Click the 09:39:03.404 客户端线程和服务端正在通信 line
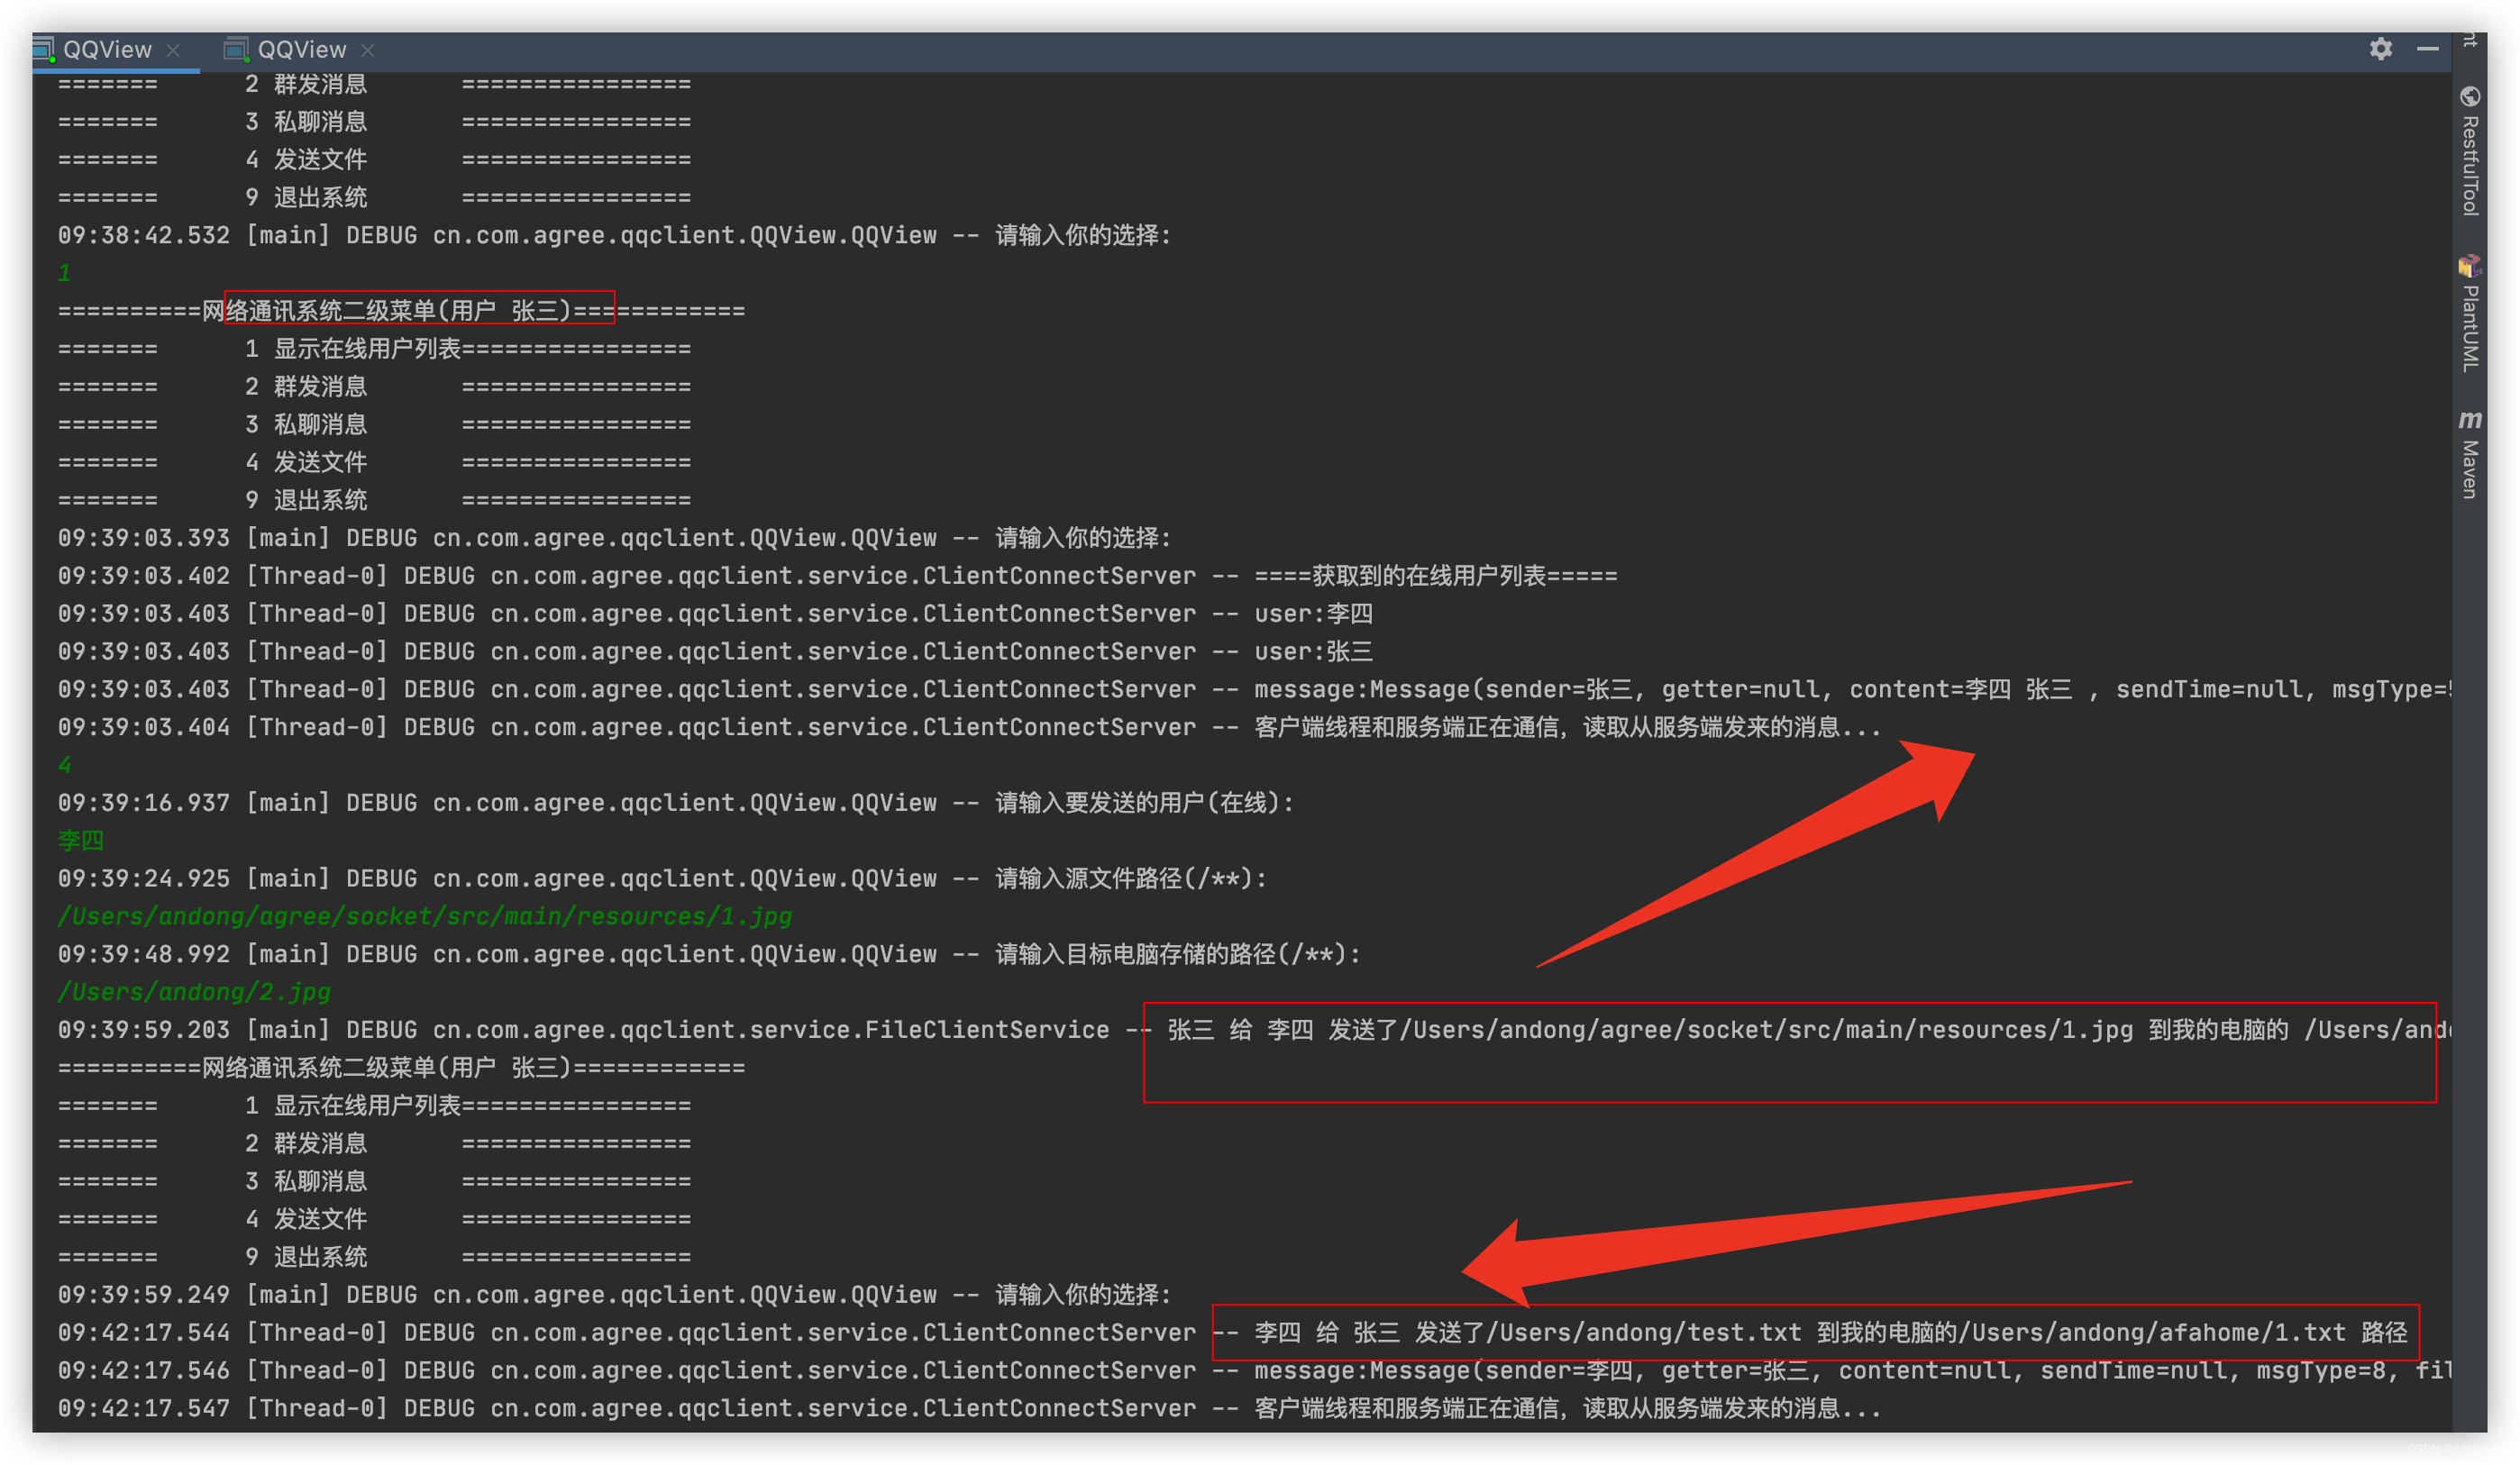The width and height of the screenshot is (2520, 1465). tap(969, 728)
